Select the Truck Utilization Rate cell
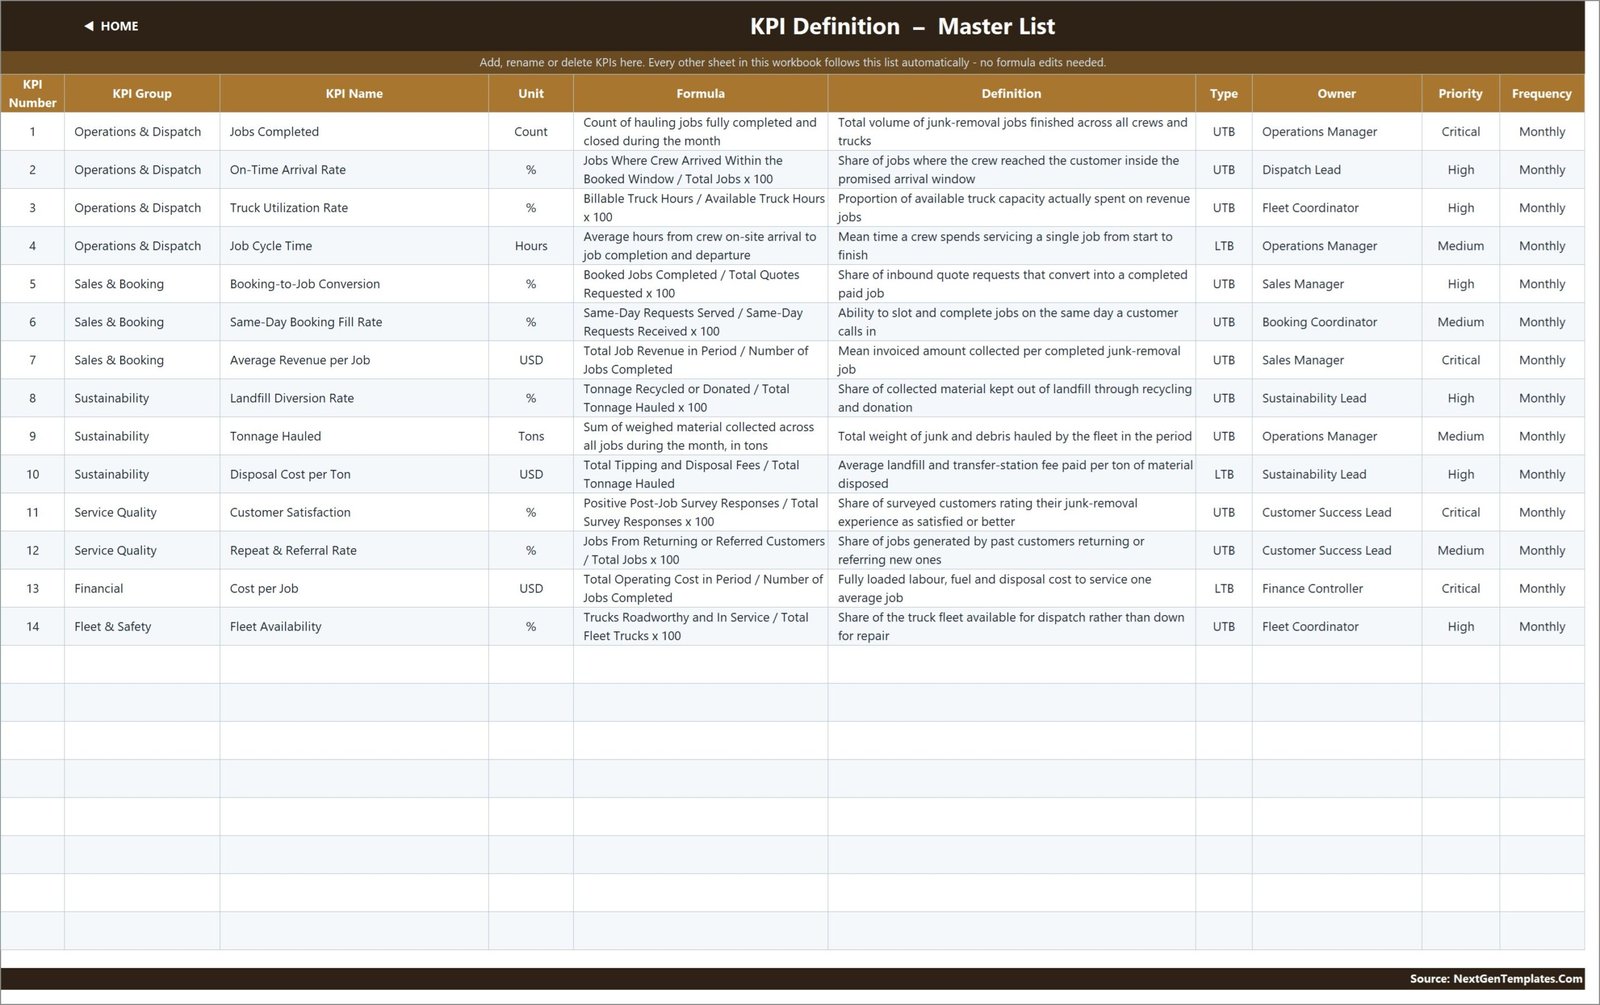This screenshot has height=1005, width=1600. (x=354, y=208)
